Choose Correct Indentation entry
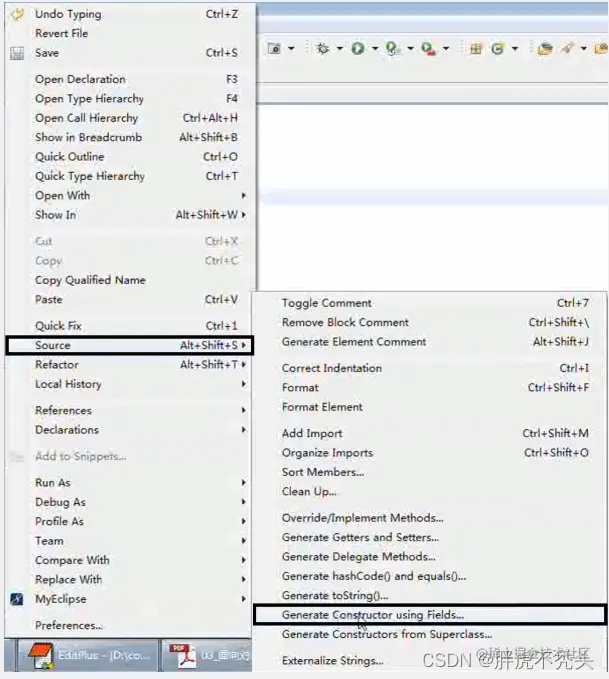 (x=430, y=369)
